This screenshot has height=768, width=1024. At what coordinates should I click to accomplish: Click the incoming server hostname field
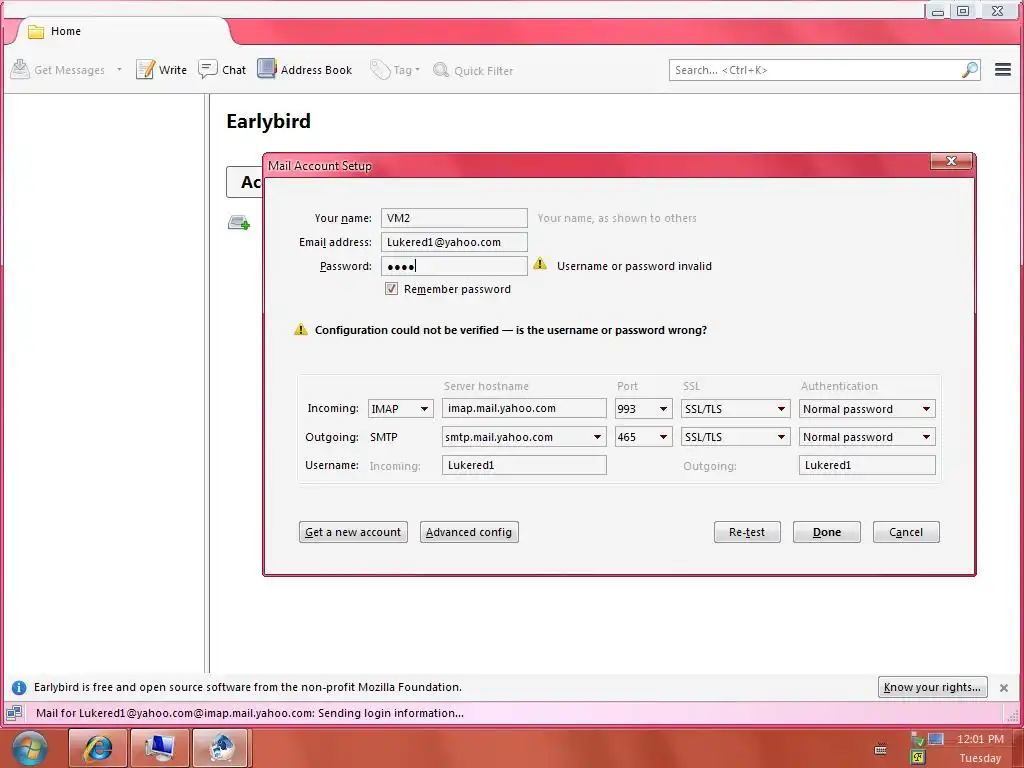(524, 408)
